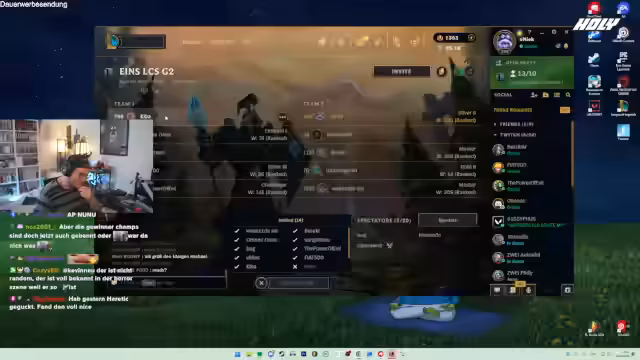Viewport: 640px width, 360px height.
Task: Click the invited list scrollbar
Action: 349,243
